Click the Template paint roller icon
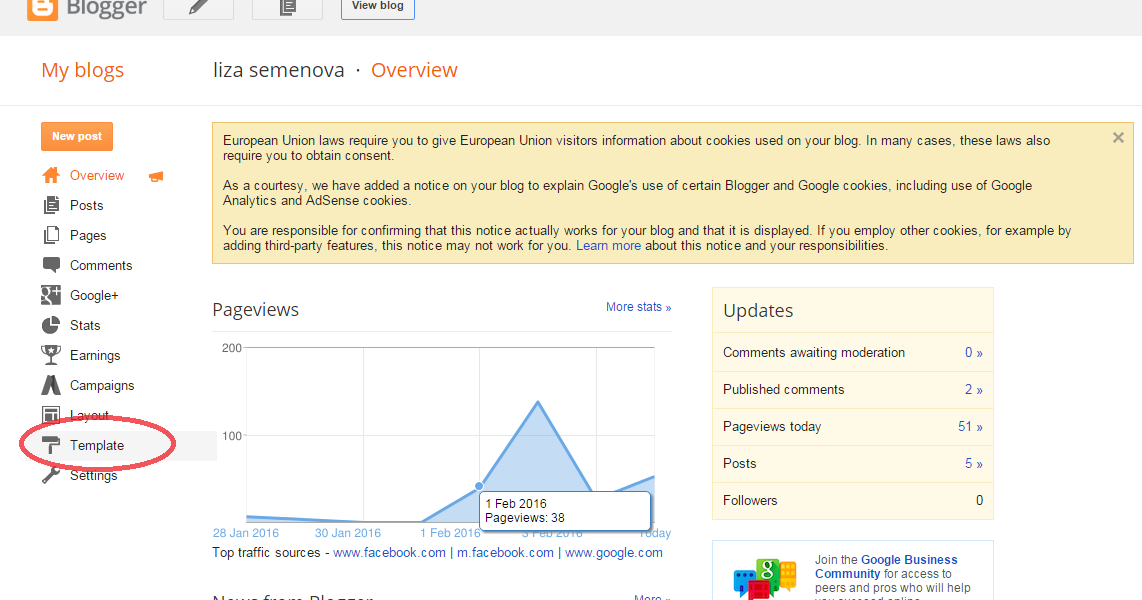This screenshot has width=1142, height=600. click(51, 445)
